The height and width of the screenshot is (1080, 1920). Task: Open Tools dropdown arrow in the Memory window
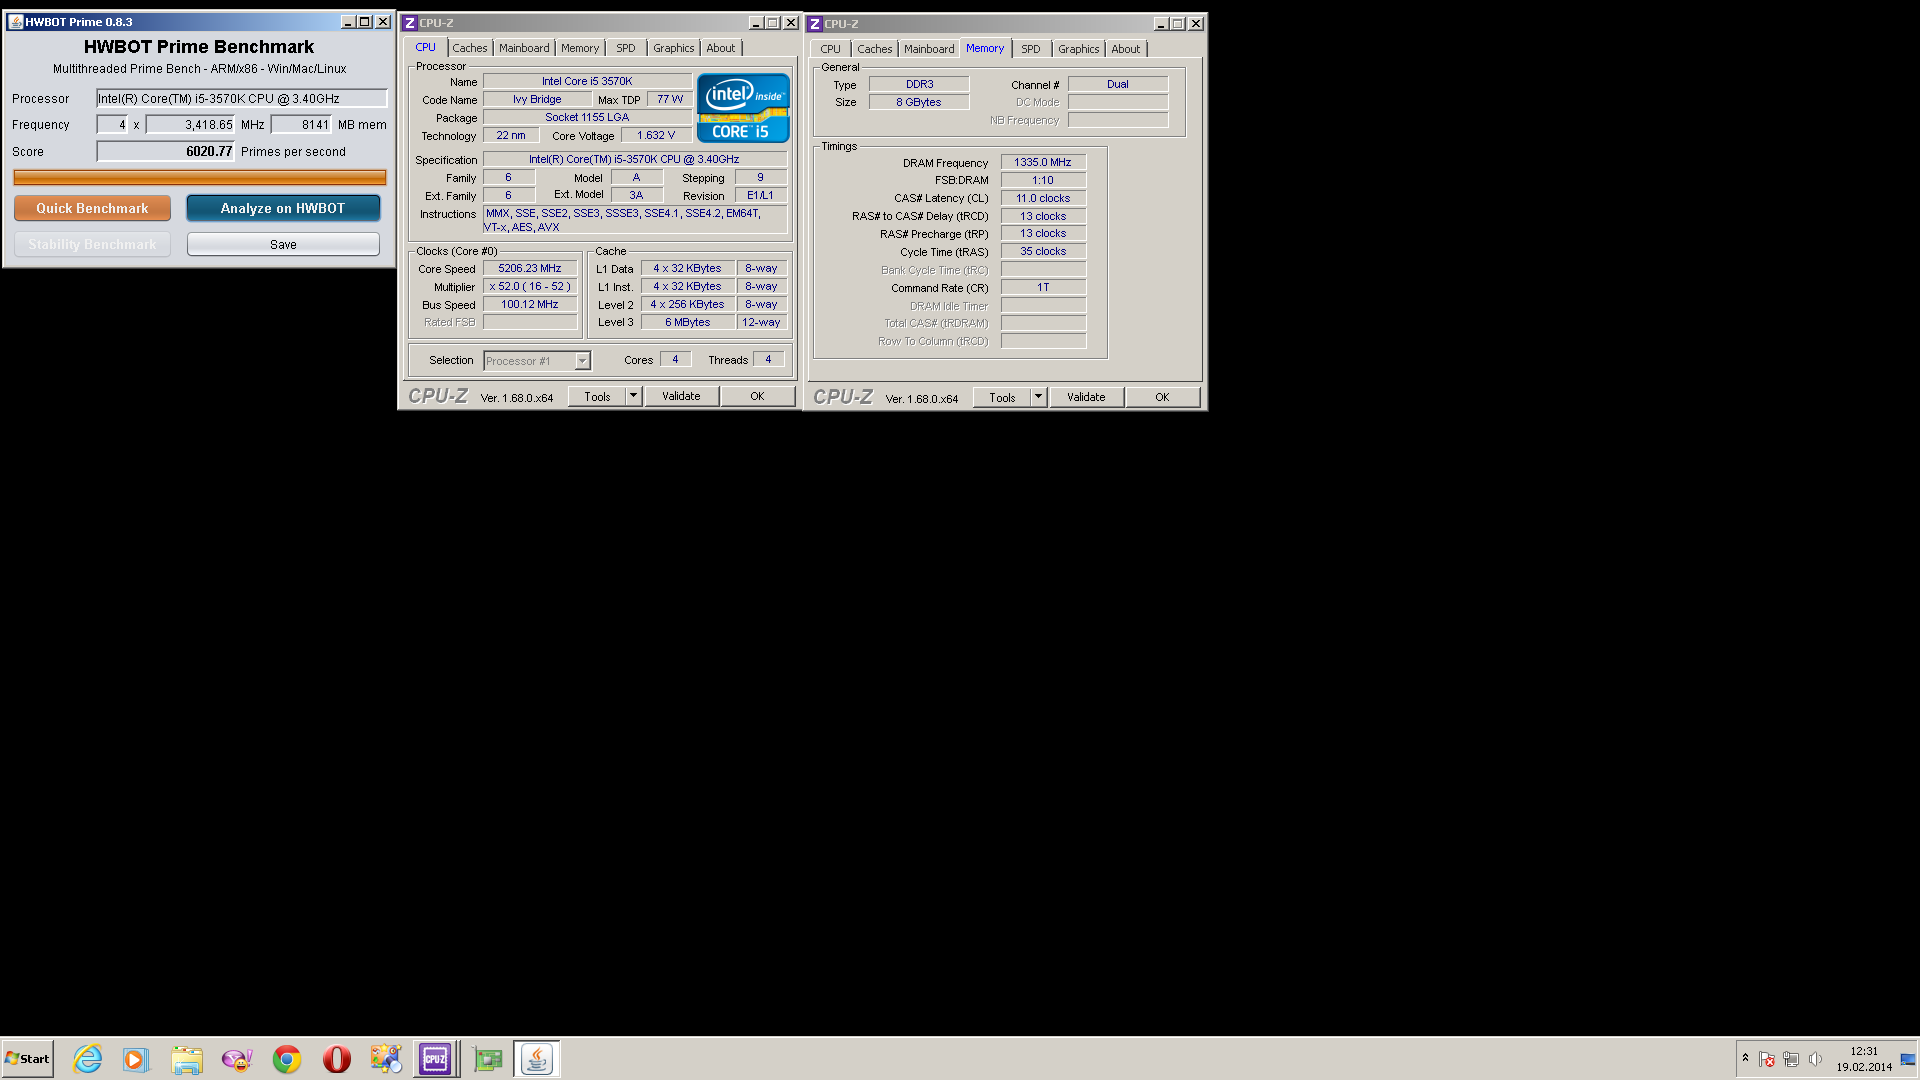(1038, 397)
